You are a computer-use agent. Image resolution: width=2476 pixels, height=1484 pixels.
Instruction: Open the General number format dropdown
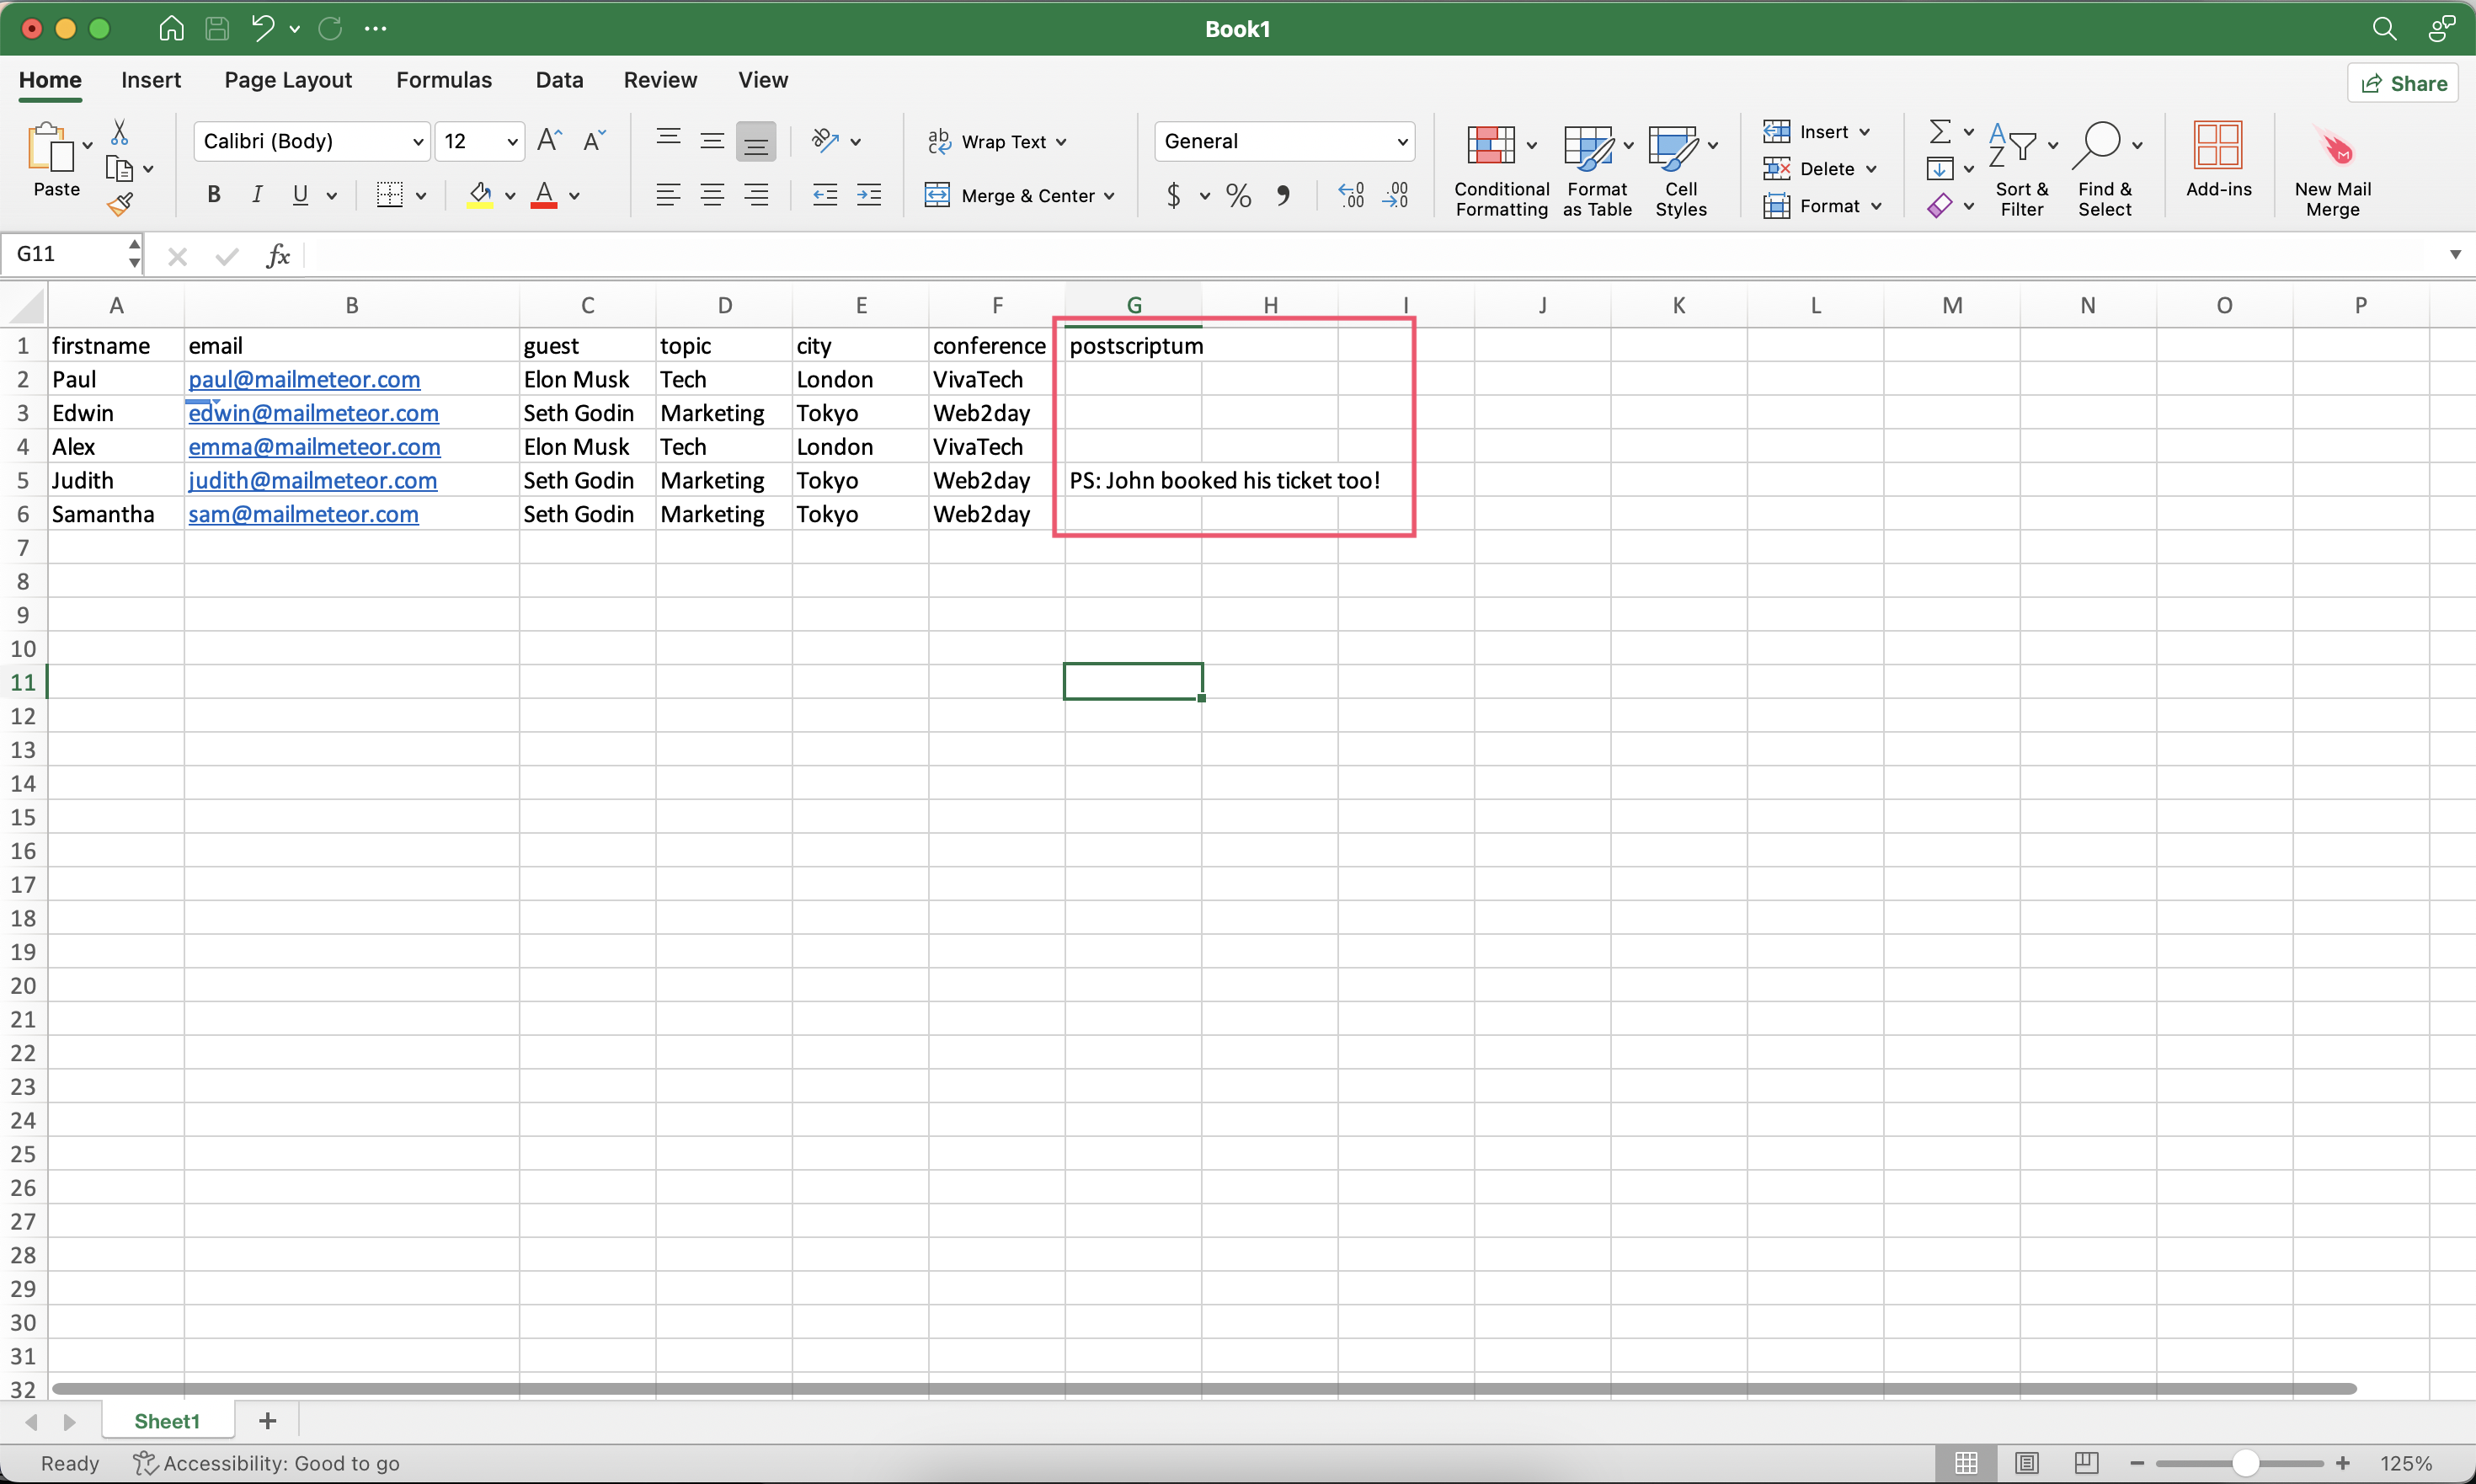coord(1284,141)
